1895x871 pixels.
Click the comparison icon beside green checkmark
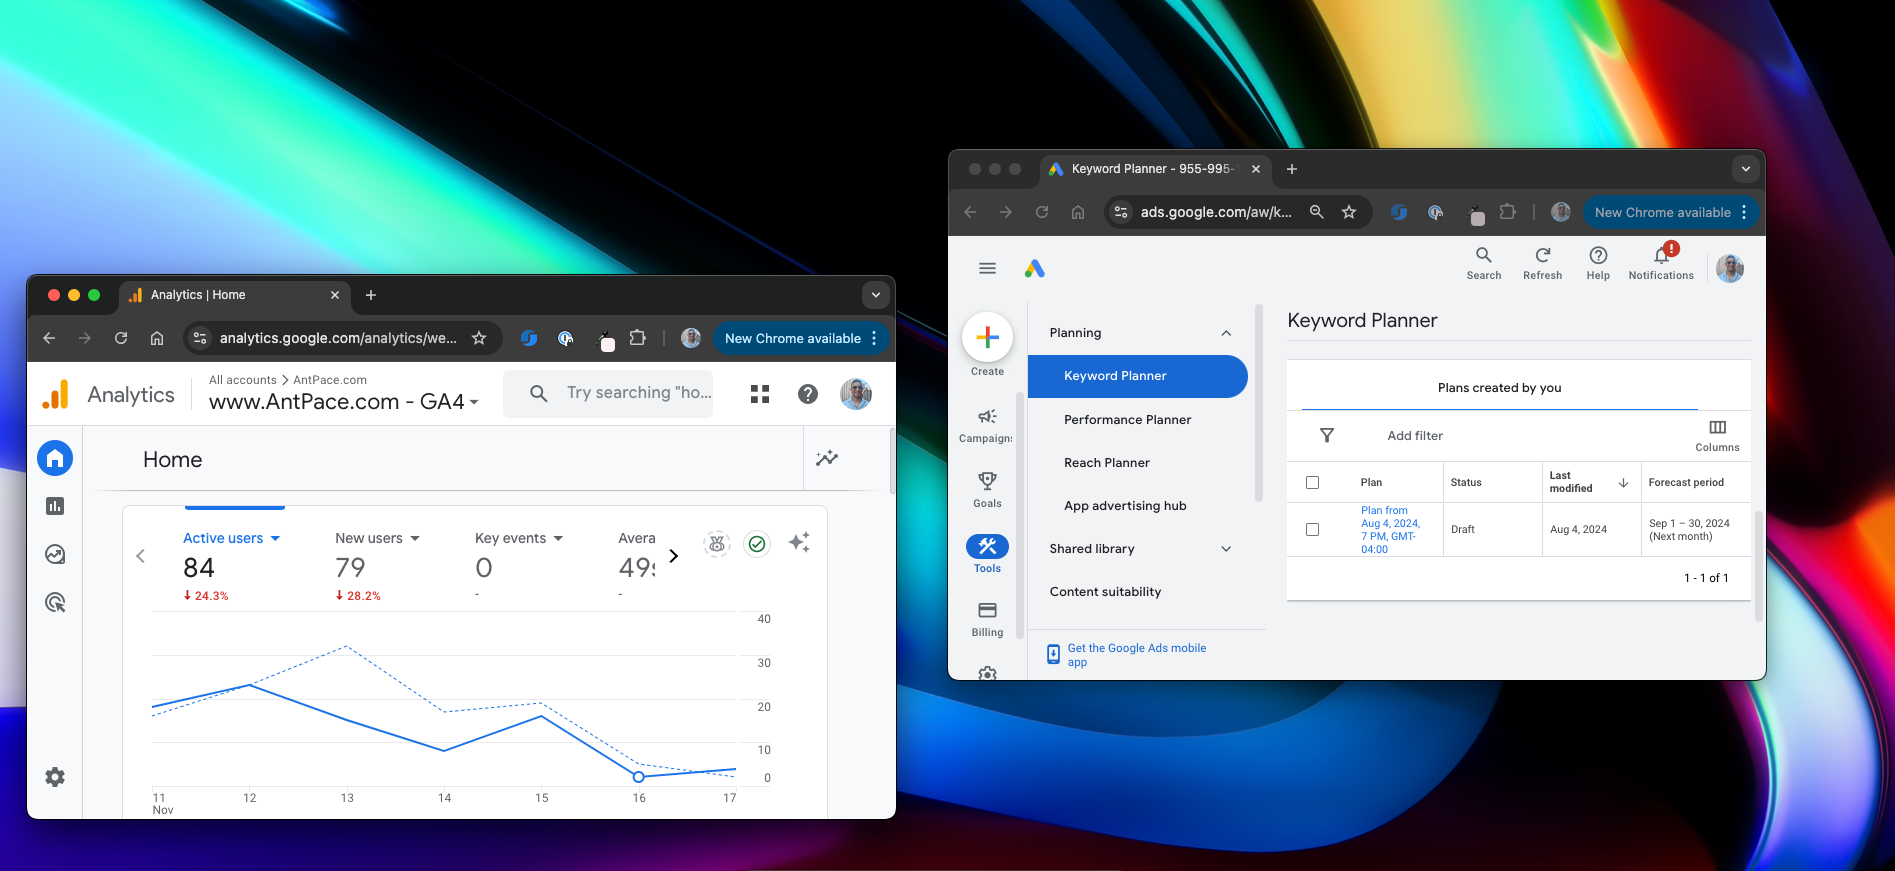[717, 544]
